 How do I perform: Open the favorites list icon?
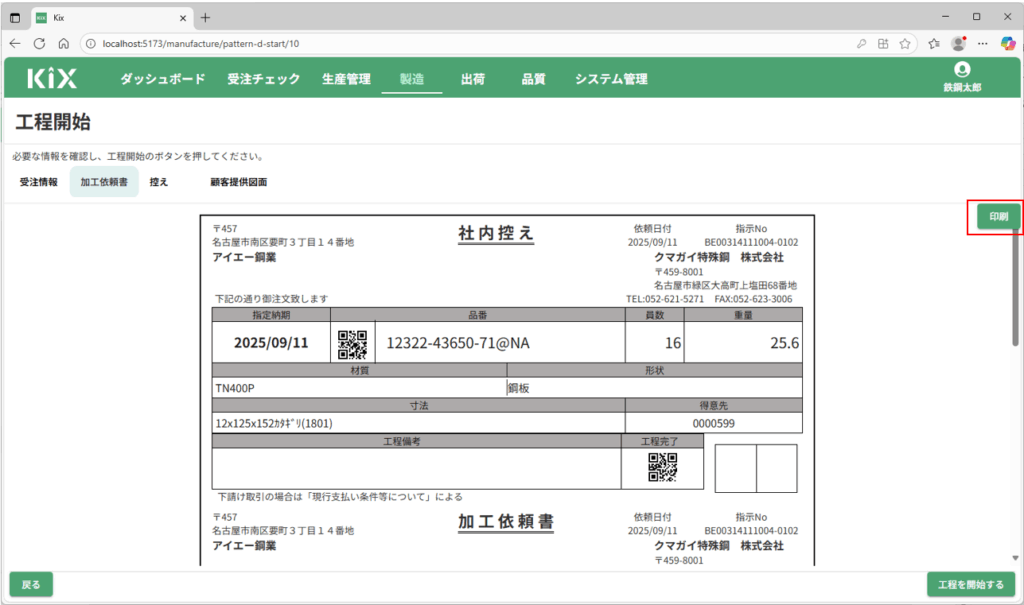934,44
